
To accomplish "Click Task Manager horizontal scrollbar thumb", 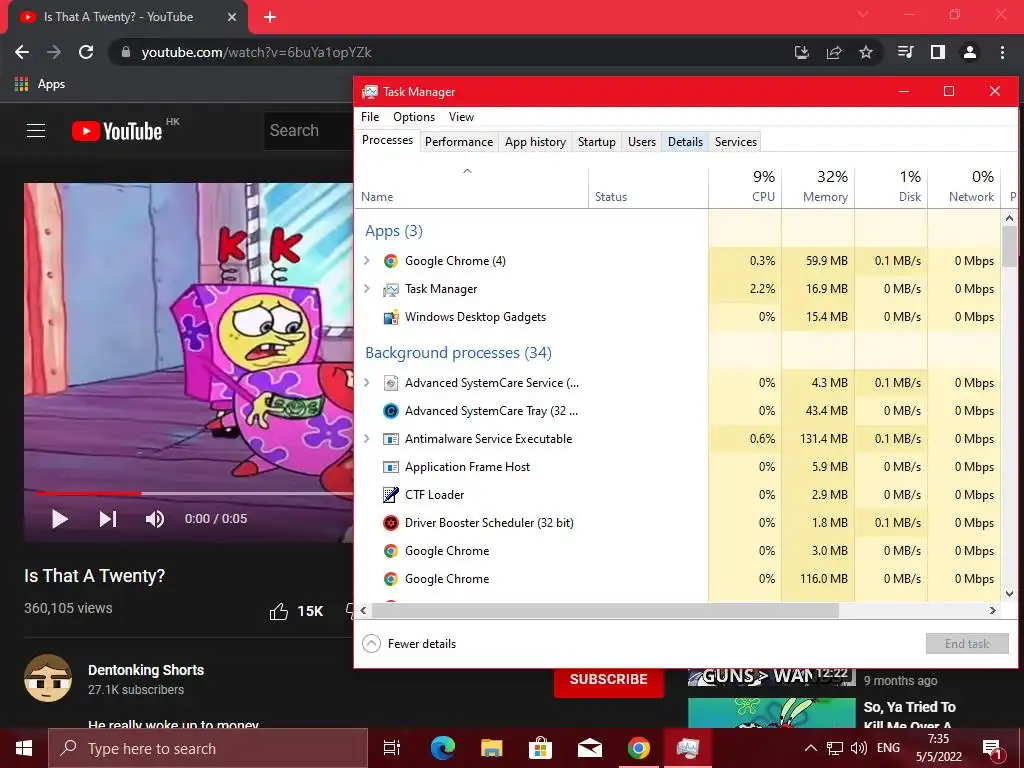I will pyautogui.click(x=605, y=611).
